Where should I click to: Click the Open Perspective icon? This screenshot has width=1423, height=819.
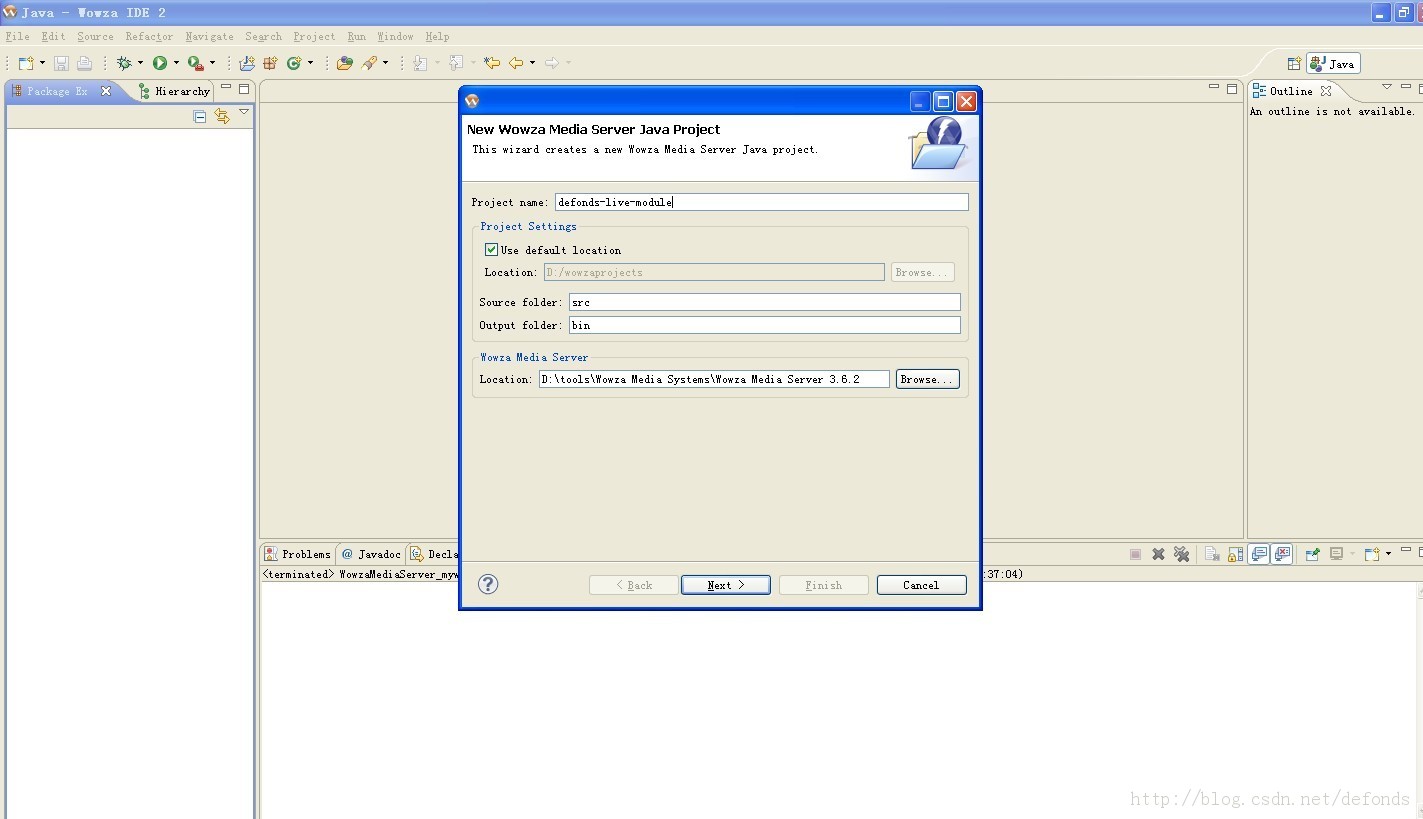tap(1294, 63)
